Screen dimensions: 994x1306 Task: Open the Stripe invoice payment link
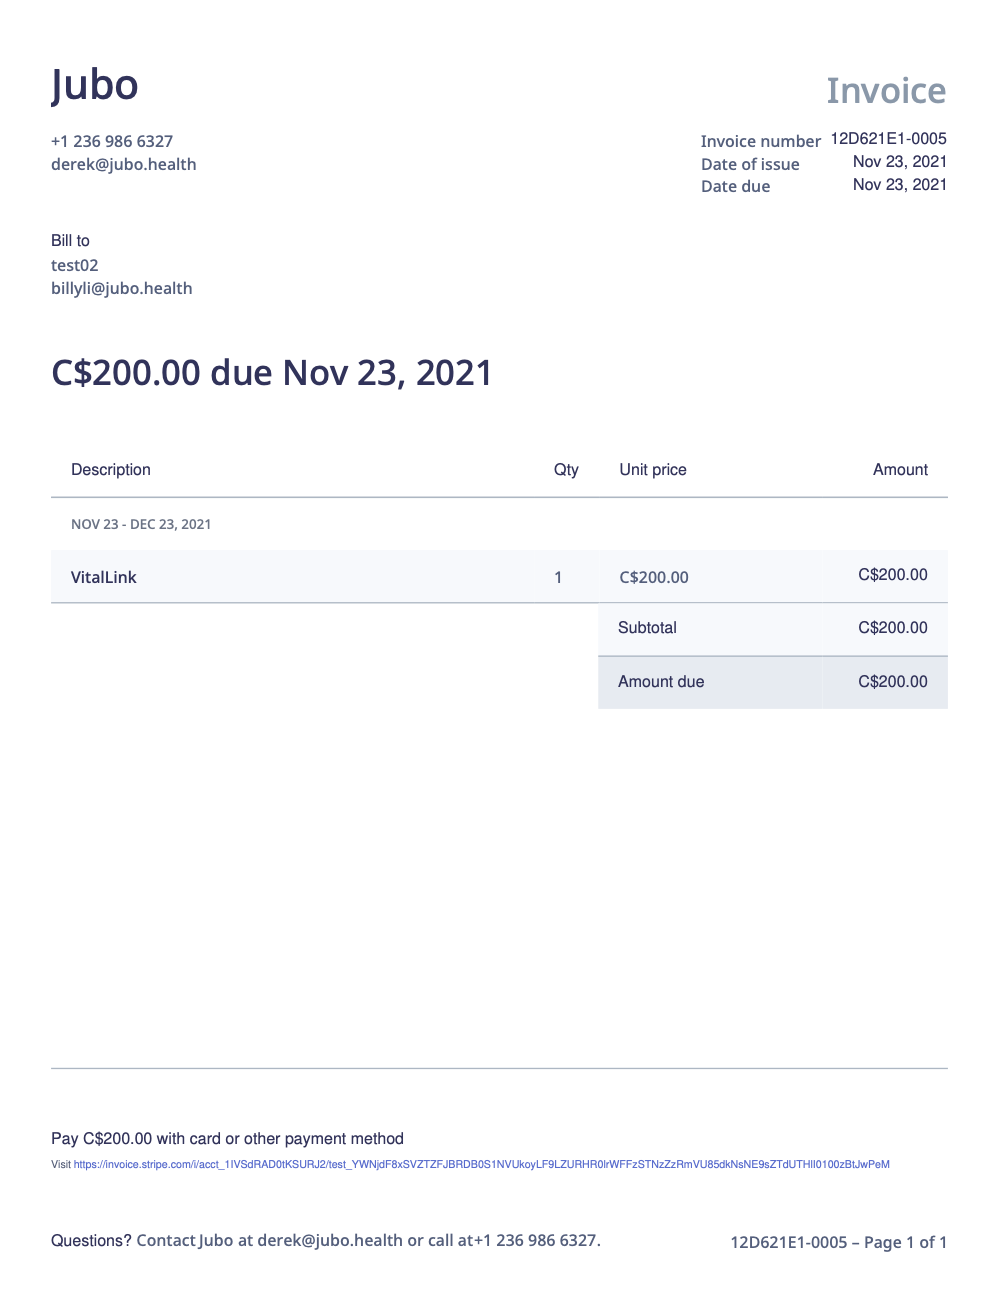[481, 1164]
